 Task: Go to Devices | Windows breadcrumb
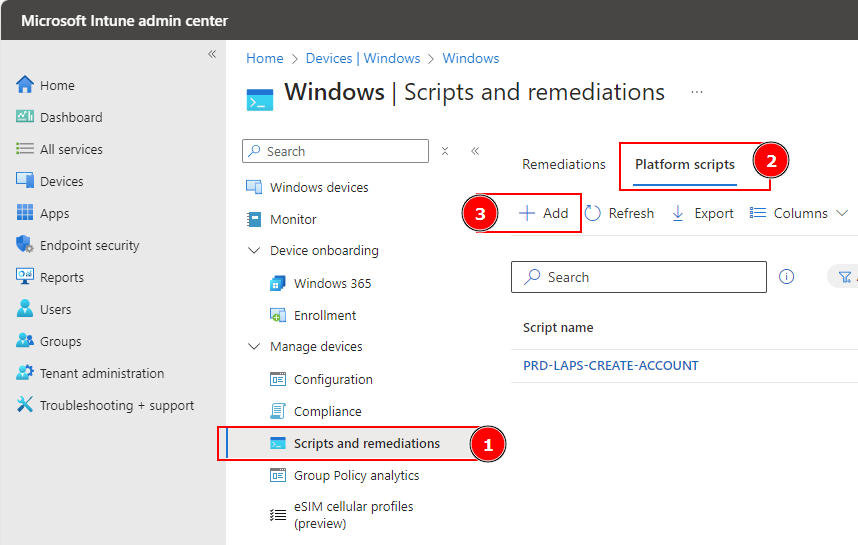[363, 58]
